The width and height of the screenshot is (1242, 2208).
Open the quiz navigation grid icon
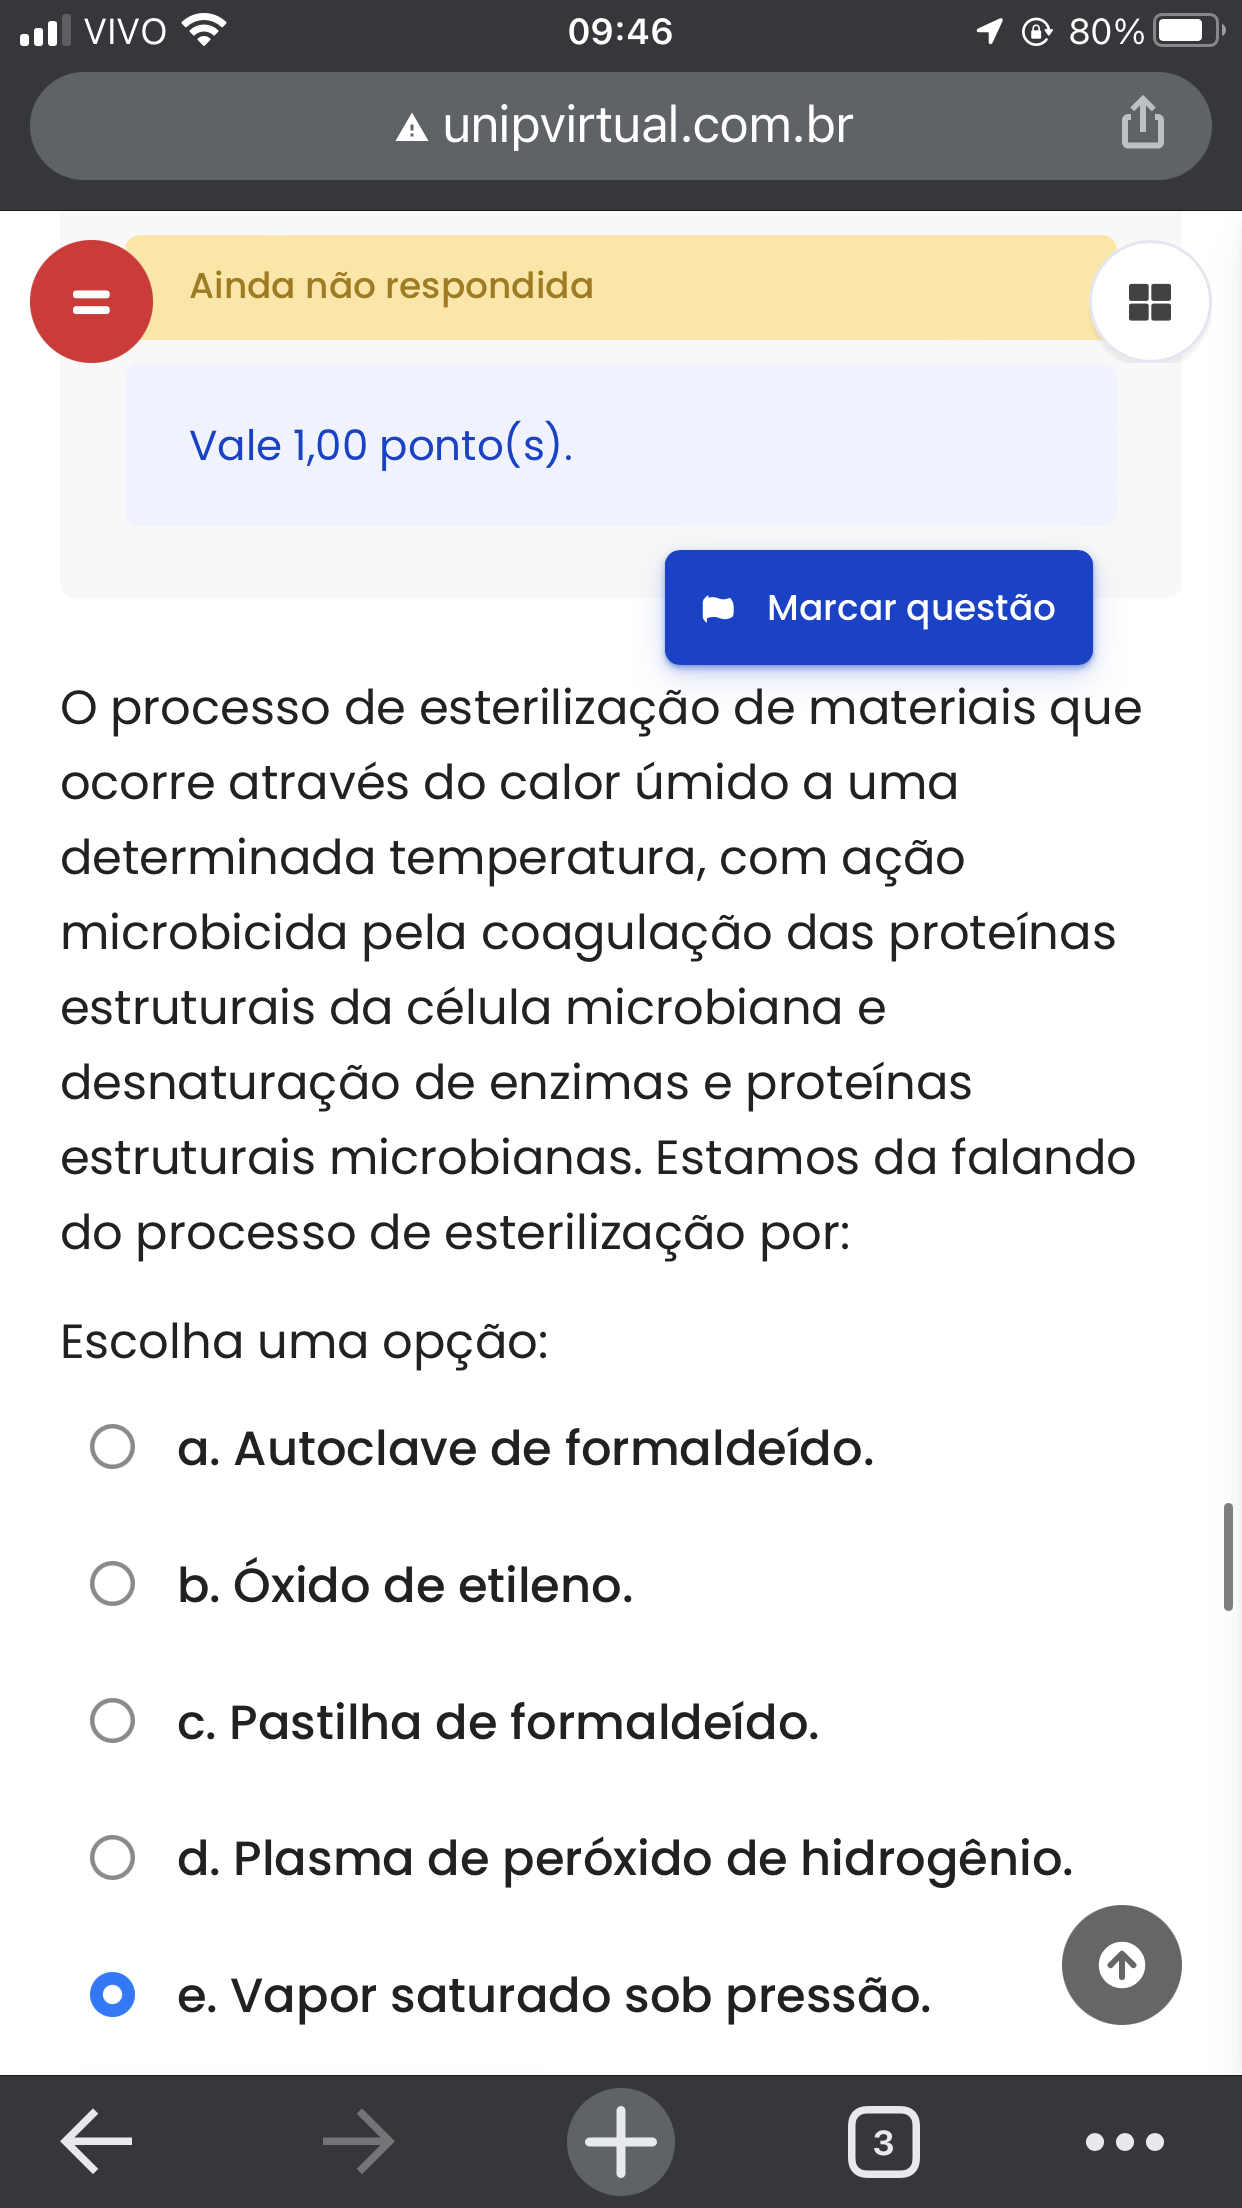point(1150,301)
